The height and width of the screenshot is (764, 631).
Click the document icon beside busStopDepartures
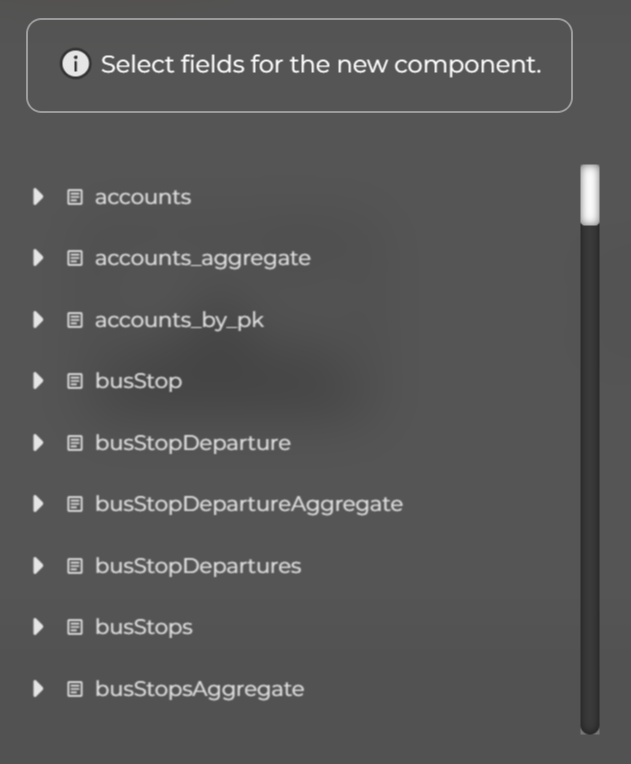pos(75,566)
